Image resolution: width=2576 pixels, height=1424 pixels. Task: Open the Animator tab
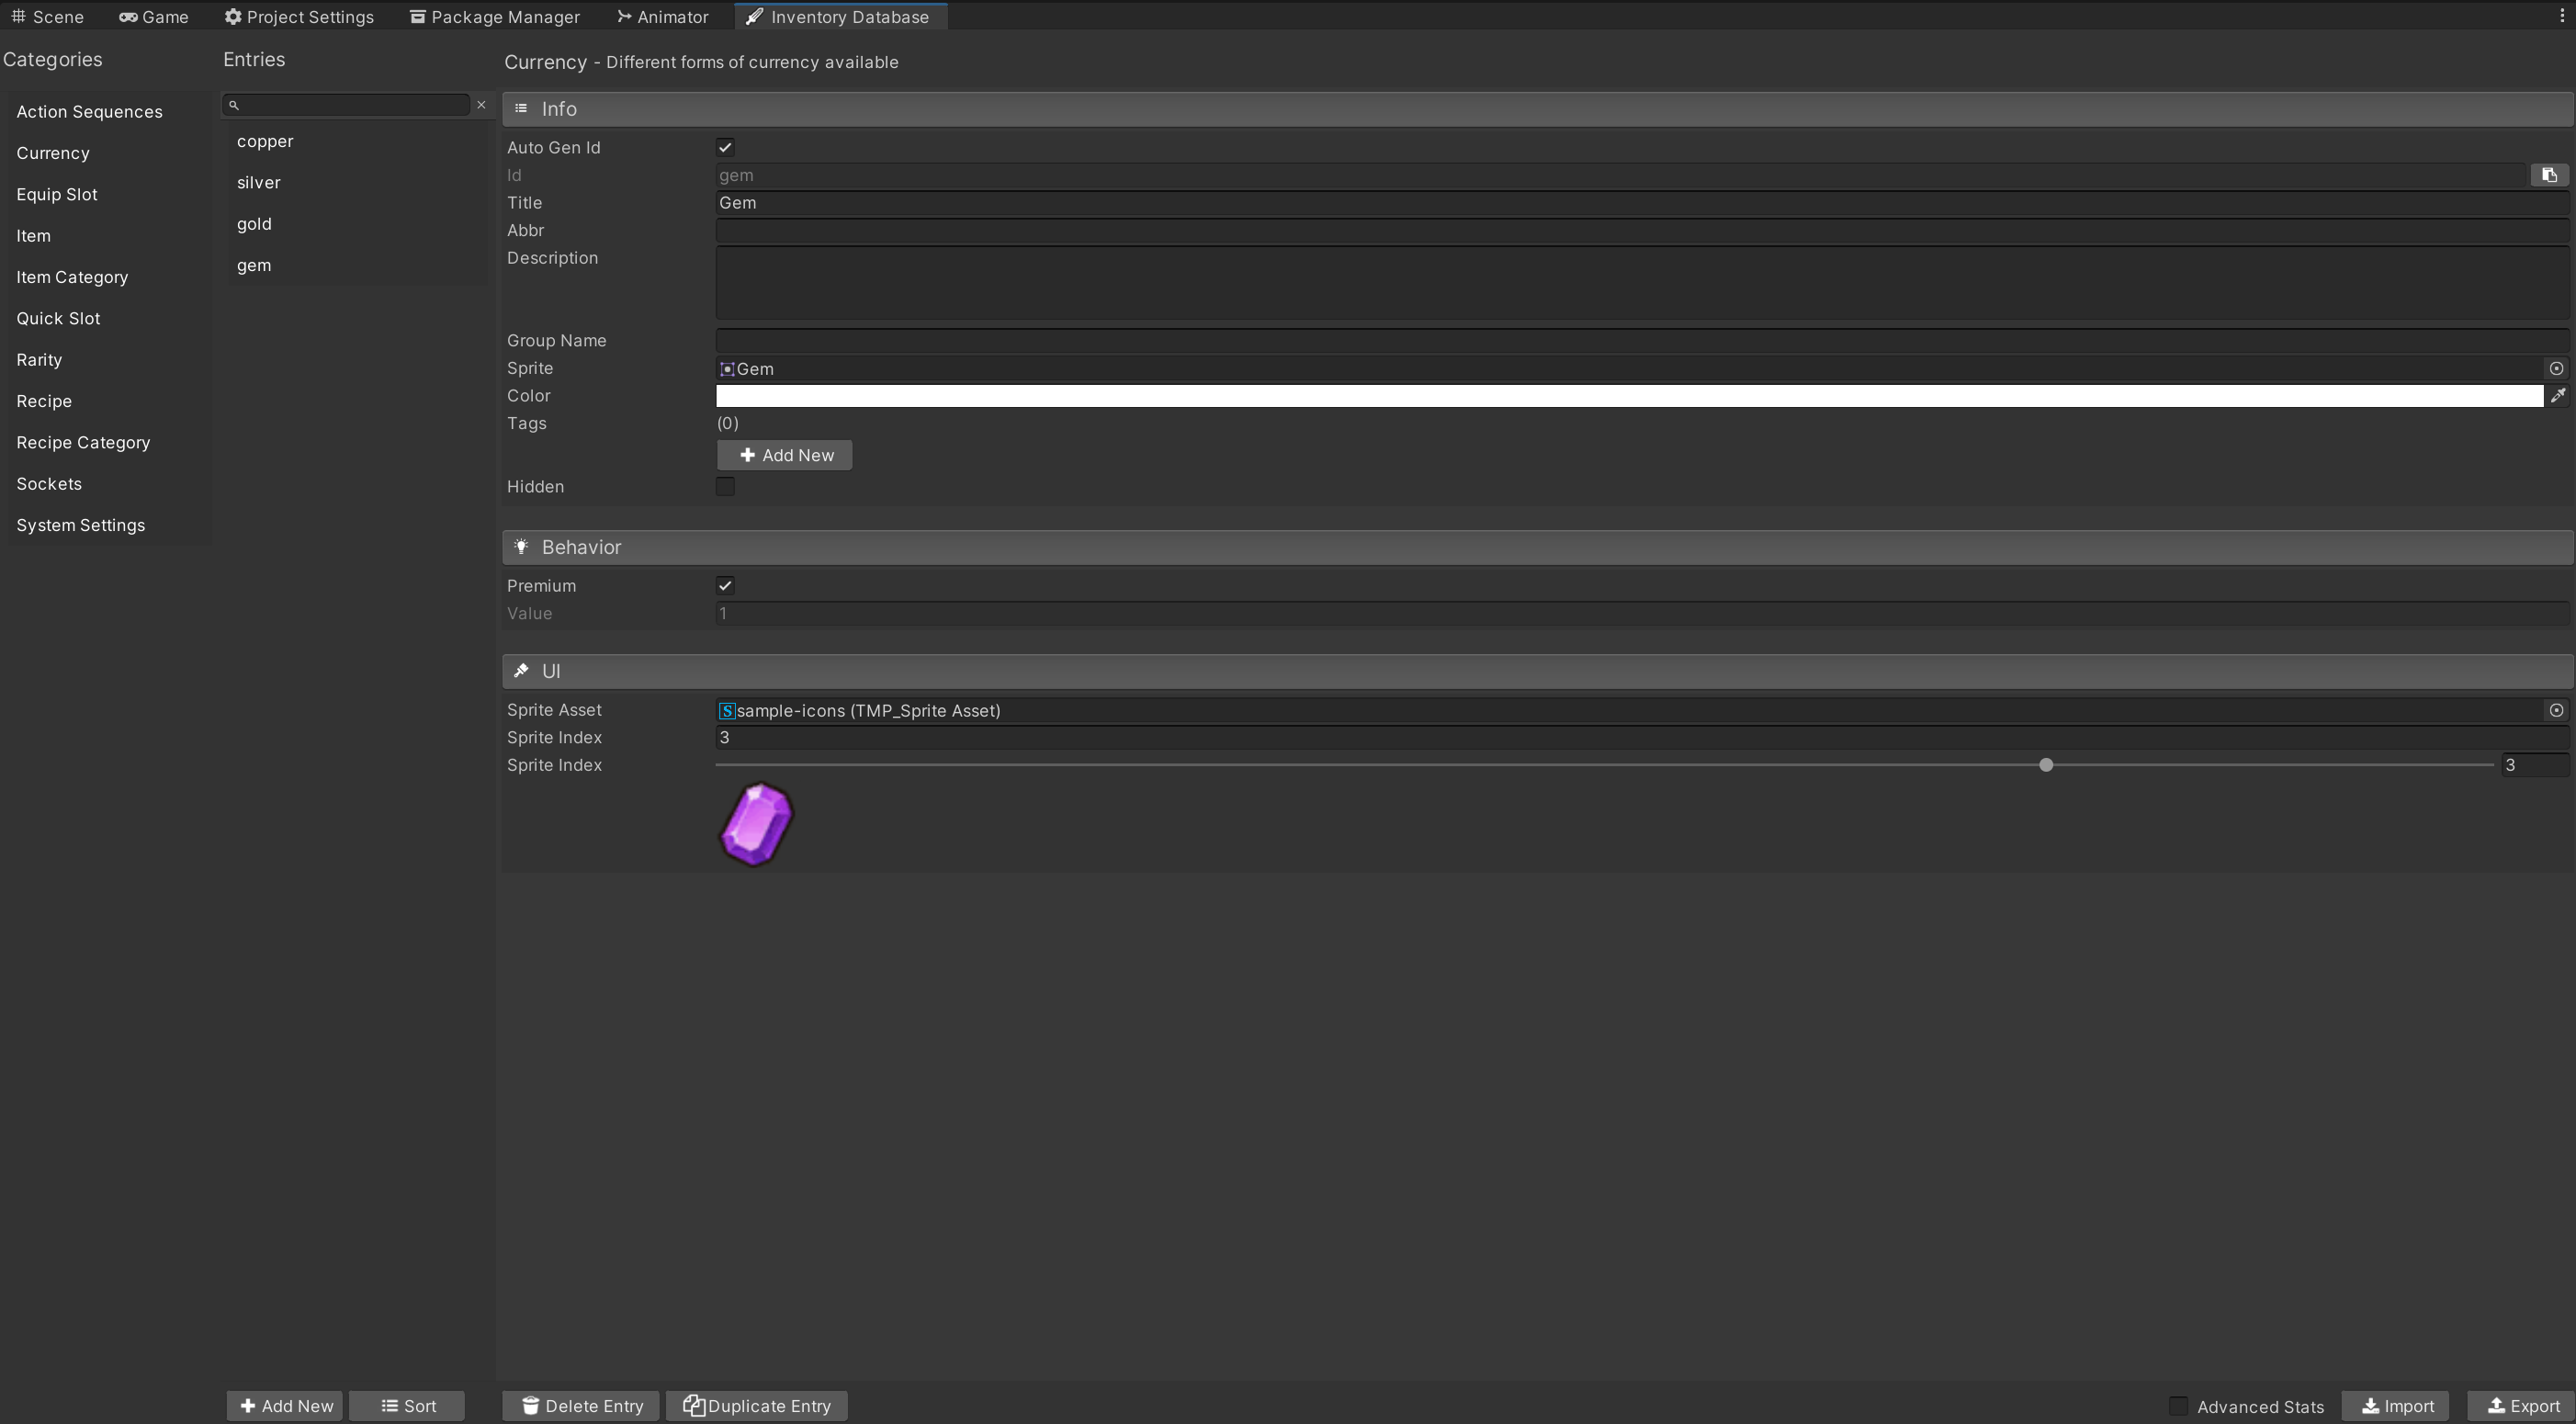click(x=662, y=17)
